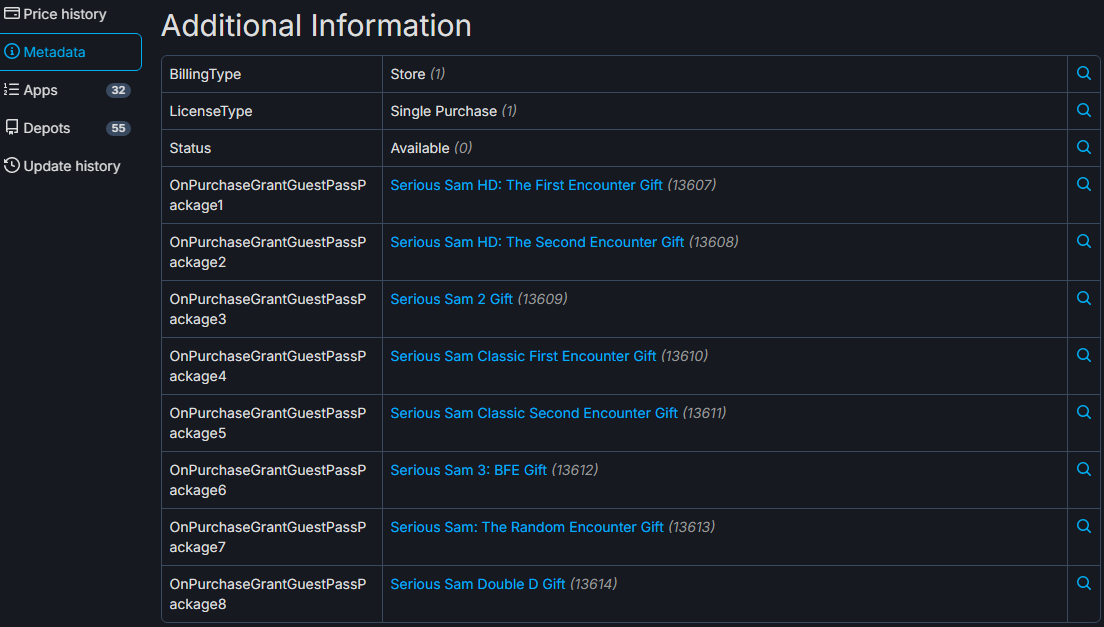The width and height of the screenshot is (1104, 627).
Task: Switch to the Depots tab
Action: [68, 128]
